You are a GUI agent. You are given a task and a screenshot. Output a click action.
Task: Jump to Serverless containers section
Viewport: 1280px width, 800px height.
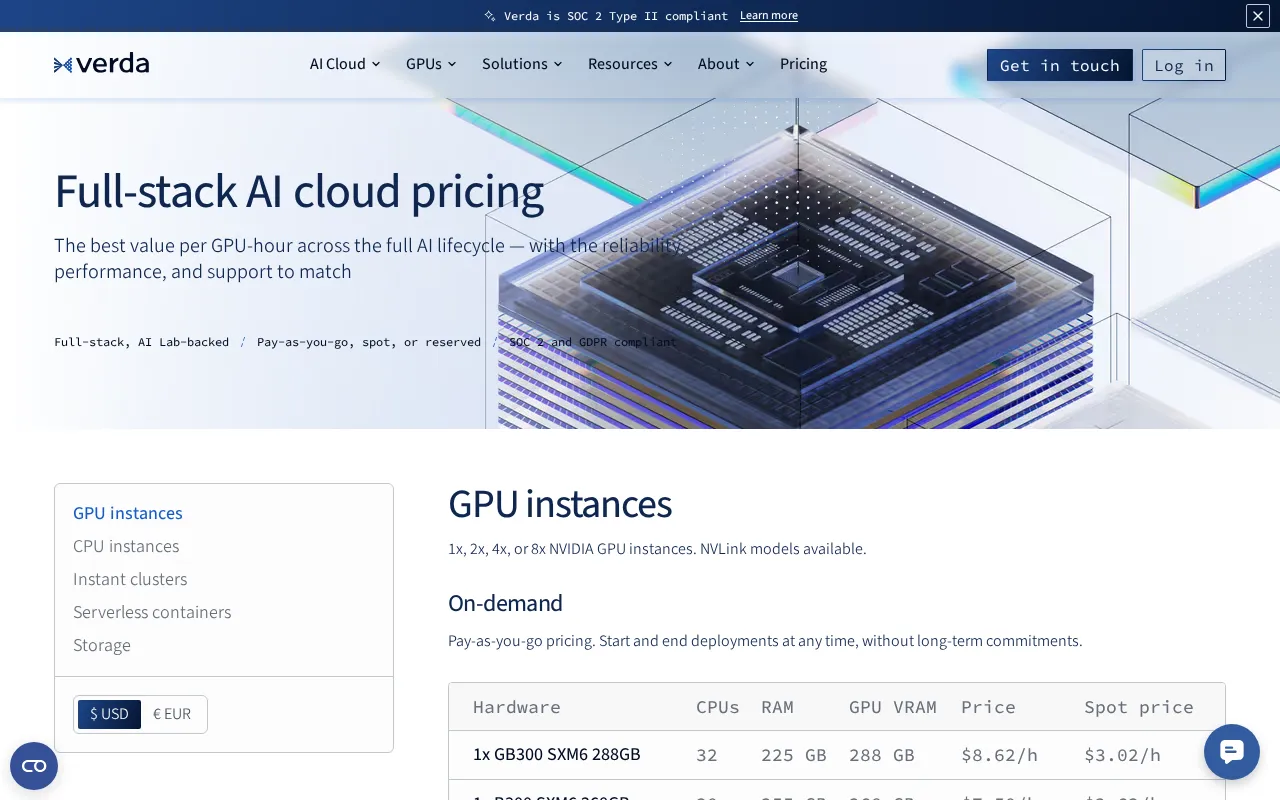click(x=152, y=612)
